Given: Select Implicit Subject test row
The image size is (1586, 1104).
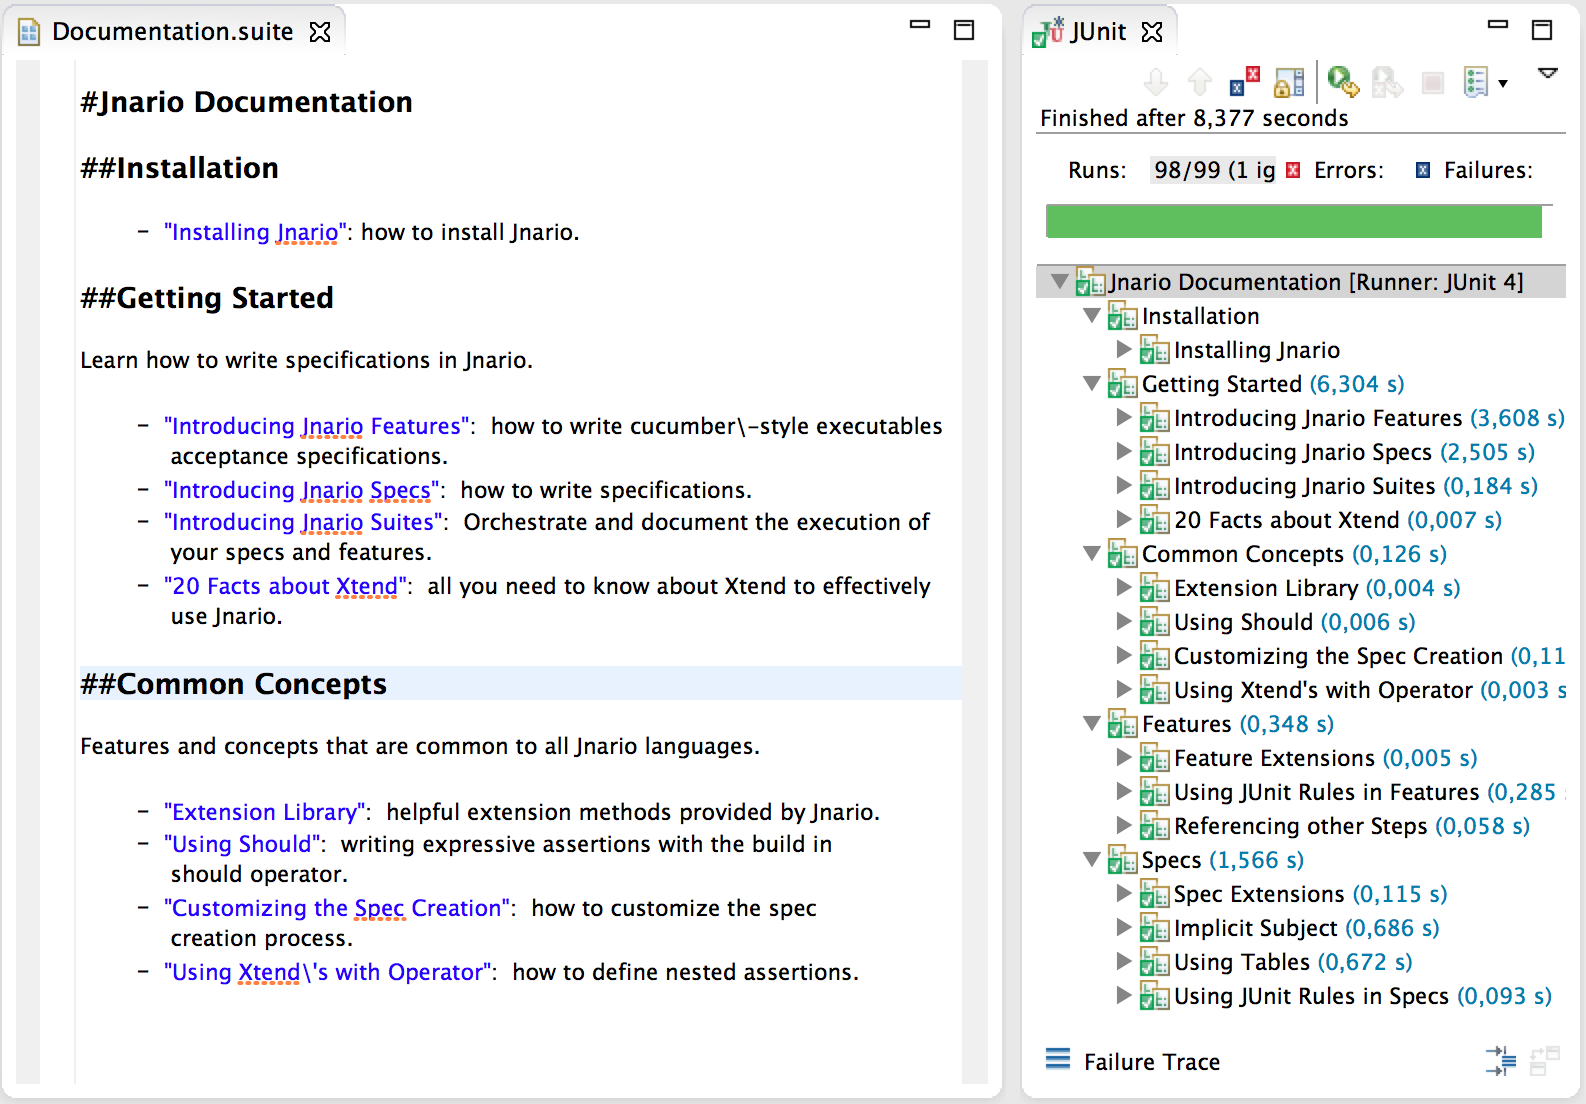Looking at the screenshot, I should tap(1301, 928).
